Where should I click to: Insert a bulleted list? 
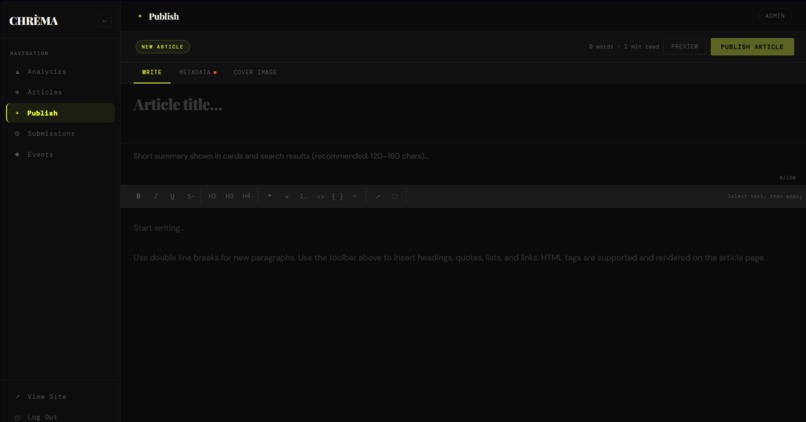[x=286, y=196]
